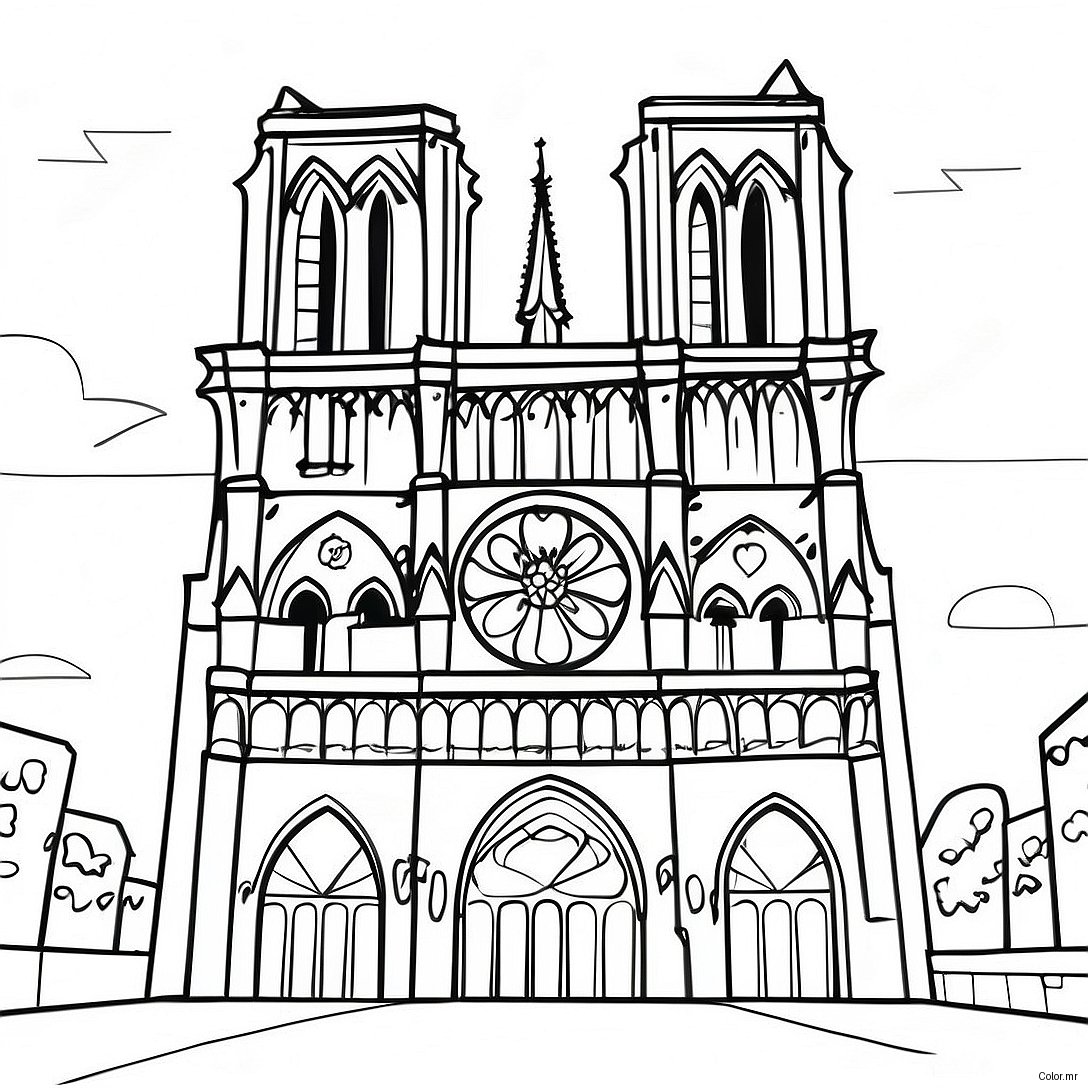Click the round rose window

(x=545, y=580)
